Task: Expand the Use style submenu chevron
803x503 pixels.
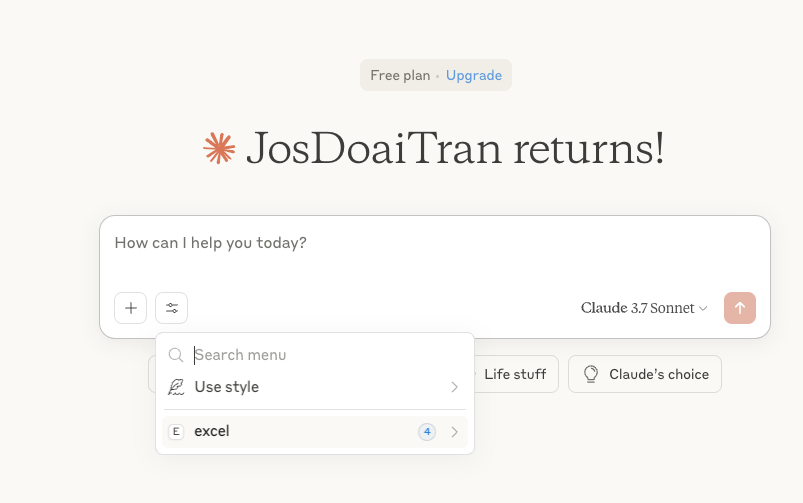Action: click(x=454, y=387)
